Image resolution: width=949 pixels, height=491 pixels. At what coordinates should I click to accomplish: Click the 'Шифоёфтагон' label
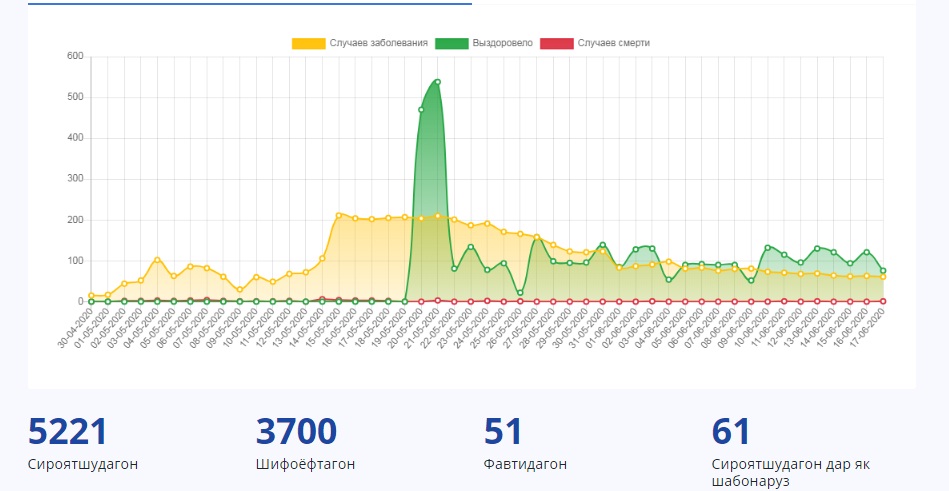tap(305, 464)
